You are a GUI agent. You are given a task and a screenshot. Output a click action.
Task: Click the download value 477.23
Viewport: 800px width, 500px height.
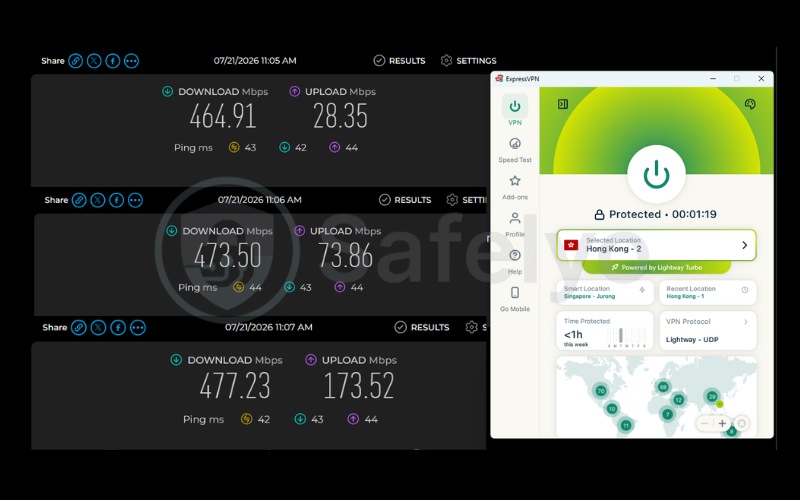tap(235, 385)
